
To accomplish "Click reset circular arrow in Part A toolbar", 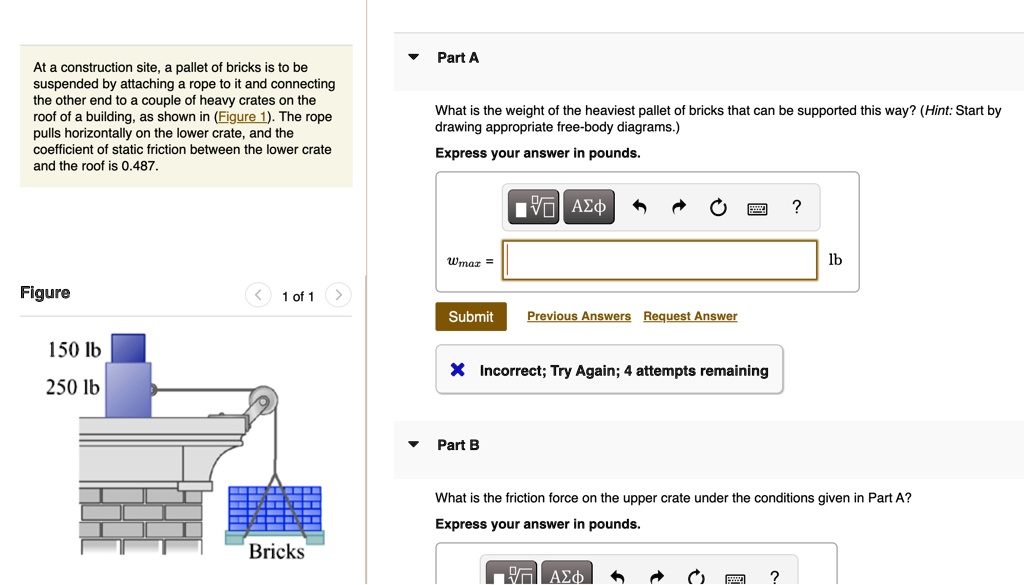I will coord(718,208).
